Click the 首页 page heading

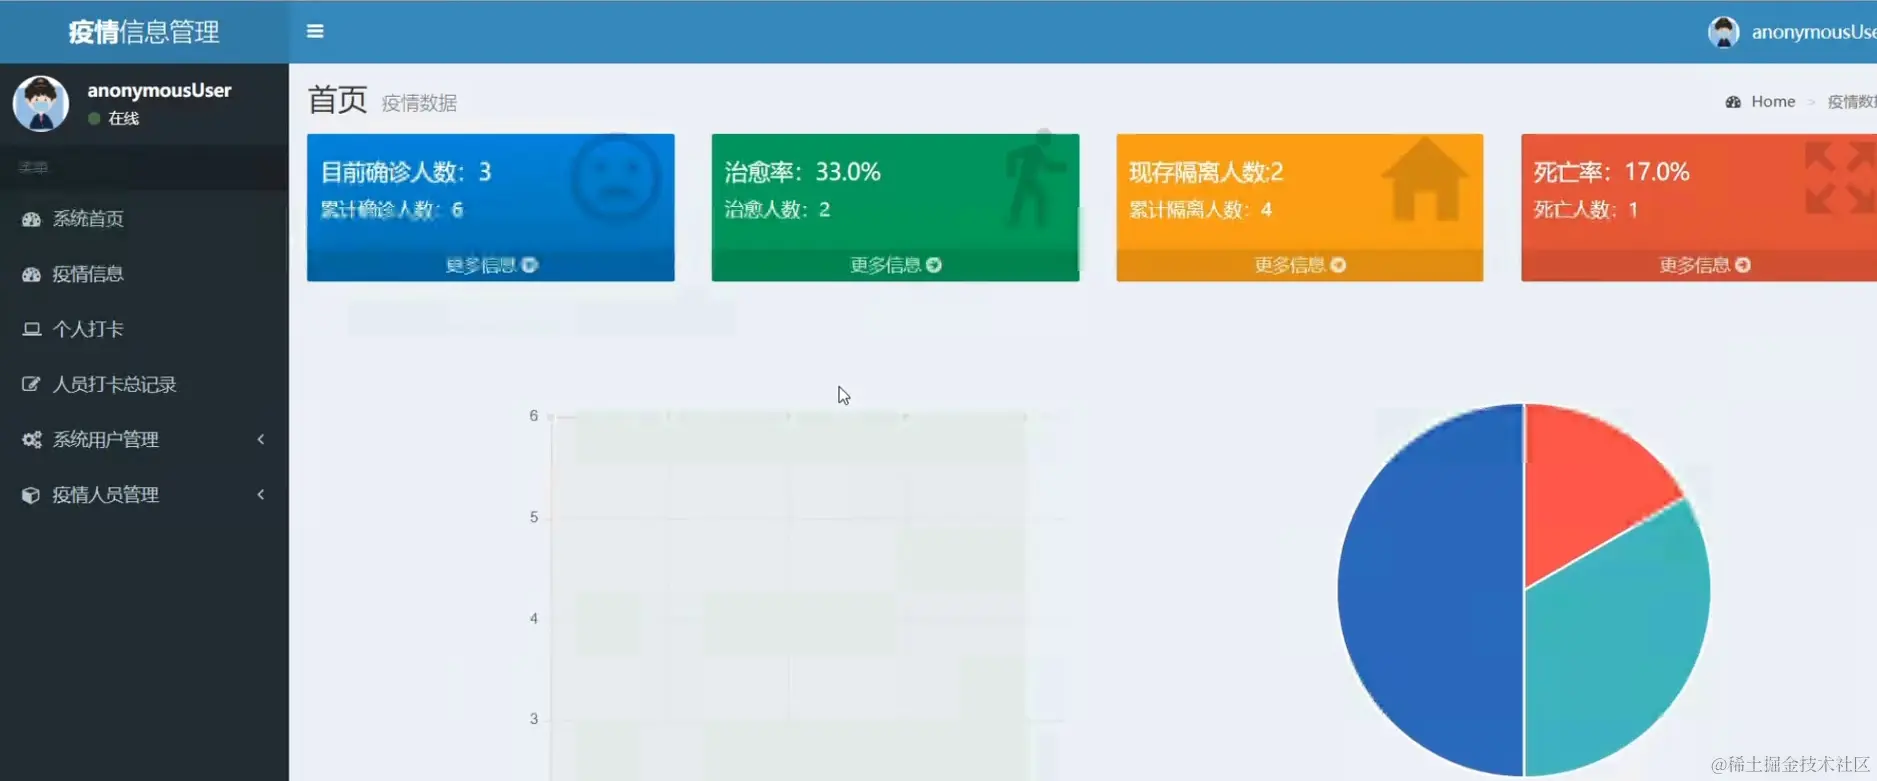pos(338,100)
